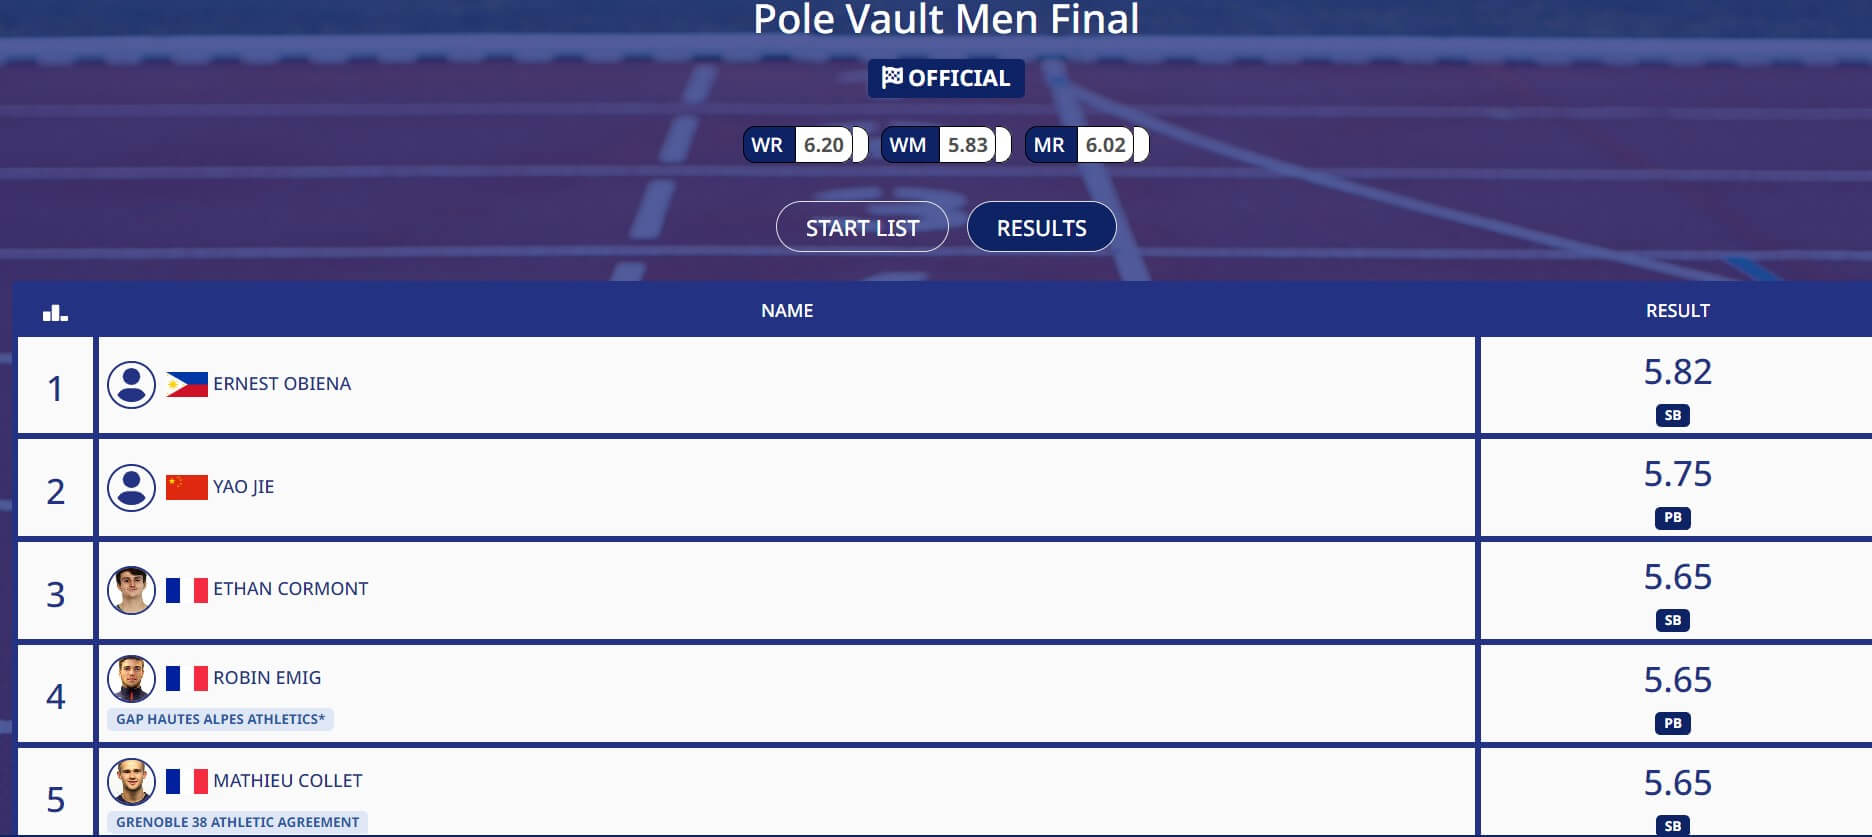Click the WR 6.20 record badge

click(x=805, y=145)
